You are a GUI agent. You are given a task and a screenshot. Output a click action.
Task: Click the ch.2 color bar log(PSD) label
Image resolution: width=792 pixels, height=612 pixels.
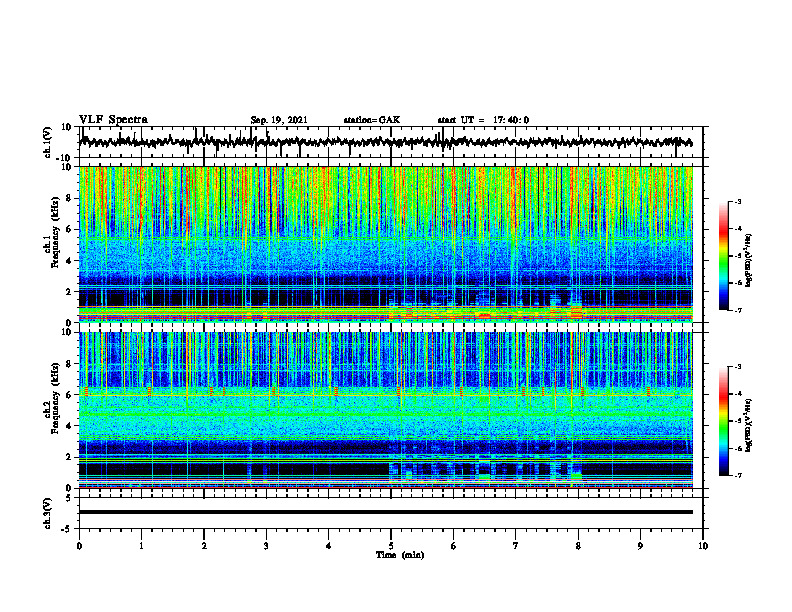(749, 425)
